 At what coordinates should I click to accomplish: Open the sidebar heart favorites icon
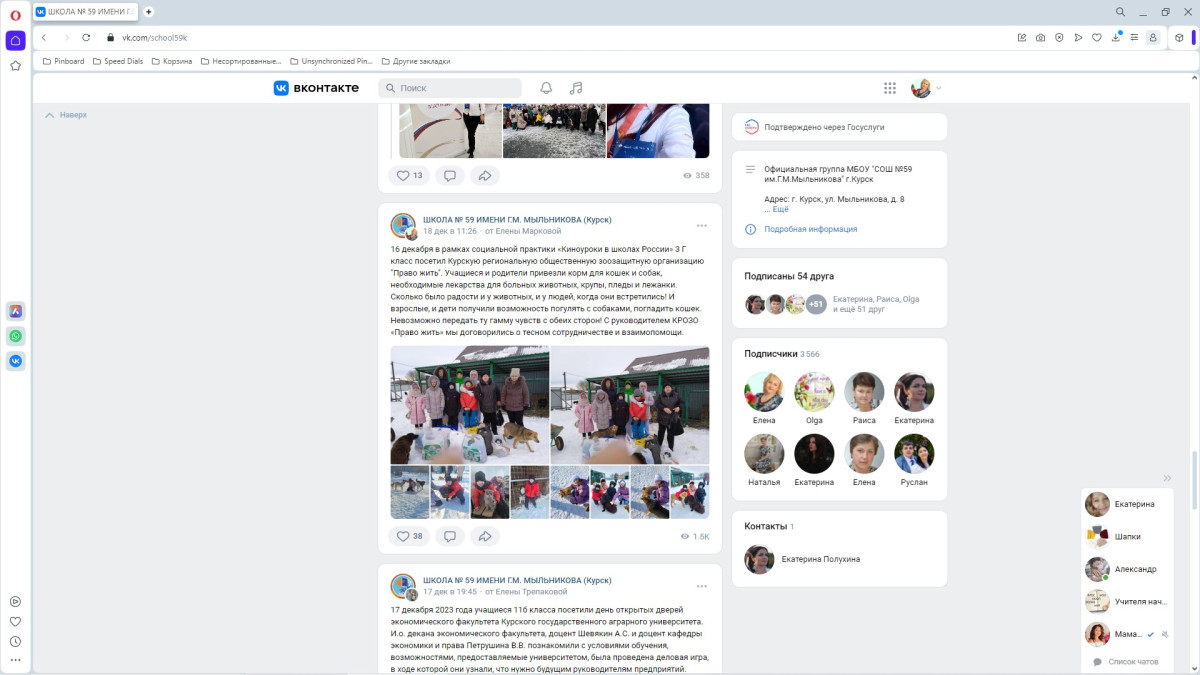[x=15, y=621]
